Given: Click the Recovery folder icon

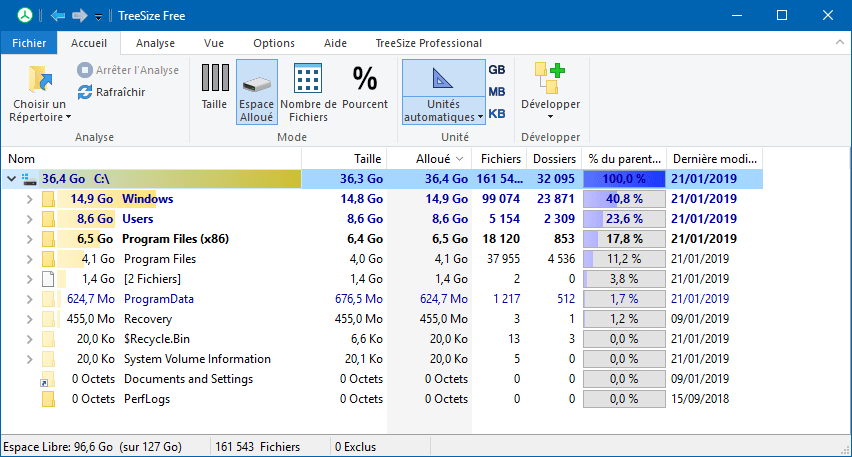Looking at the screenshot, I should (x=48, y=319).
